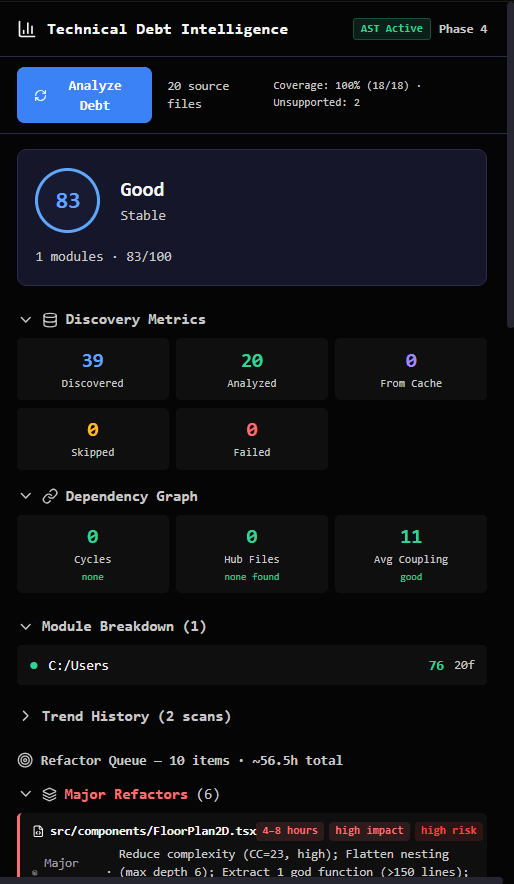Click the bar chart icon beside Technical Debt Intelligence

[26, 29]
